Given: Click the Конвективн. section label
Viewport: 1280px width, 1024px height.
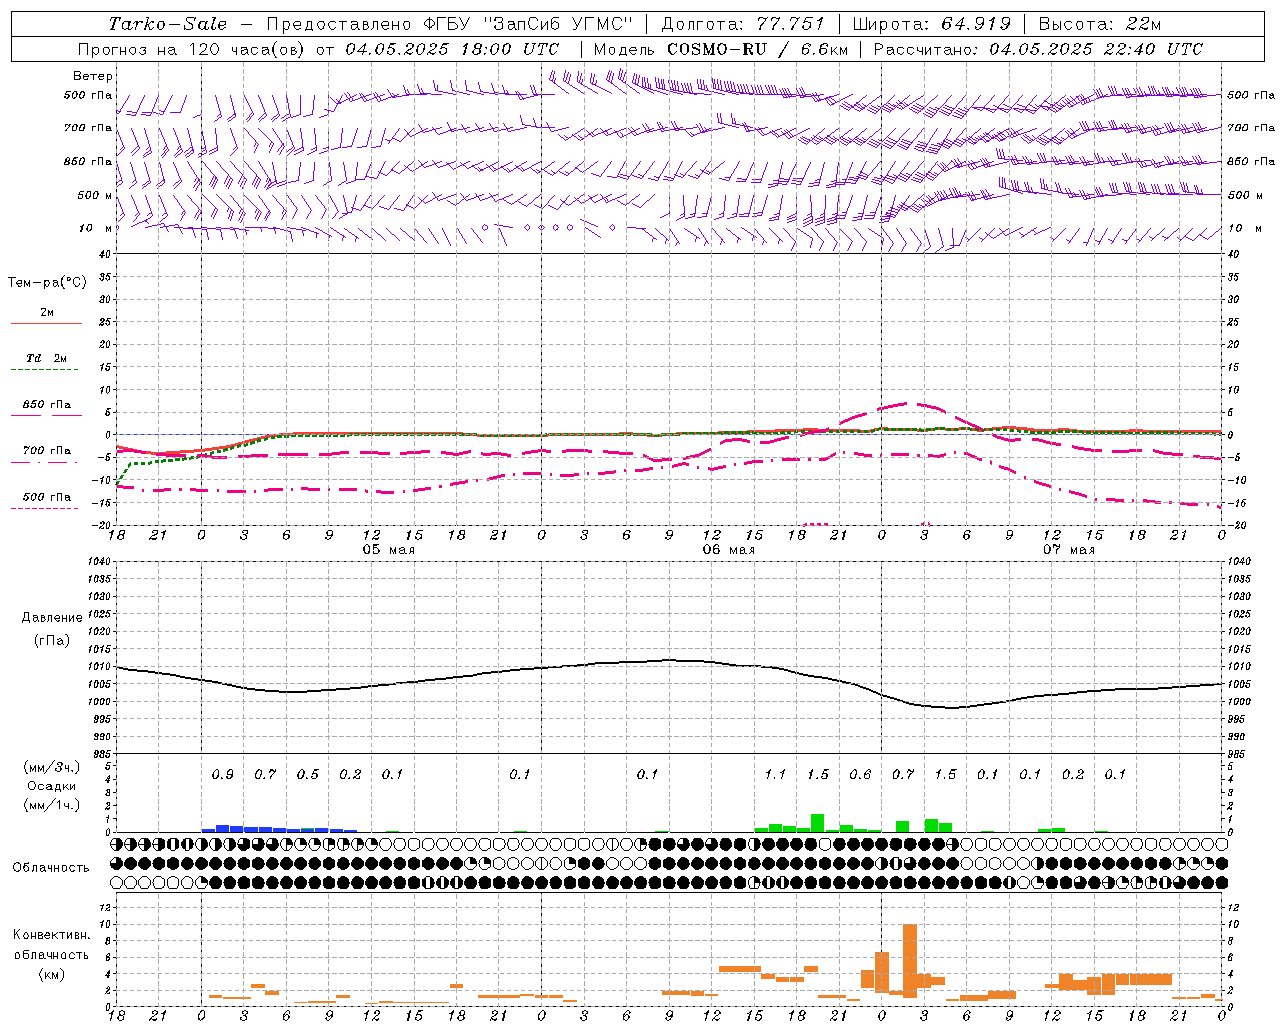Looking at the screenshot, I should [51, 935].
